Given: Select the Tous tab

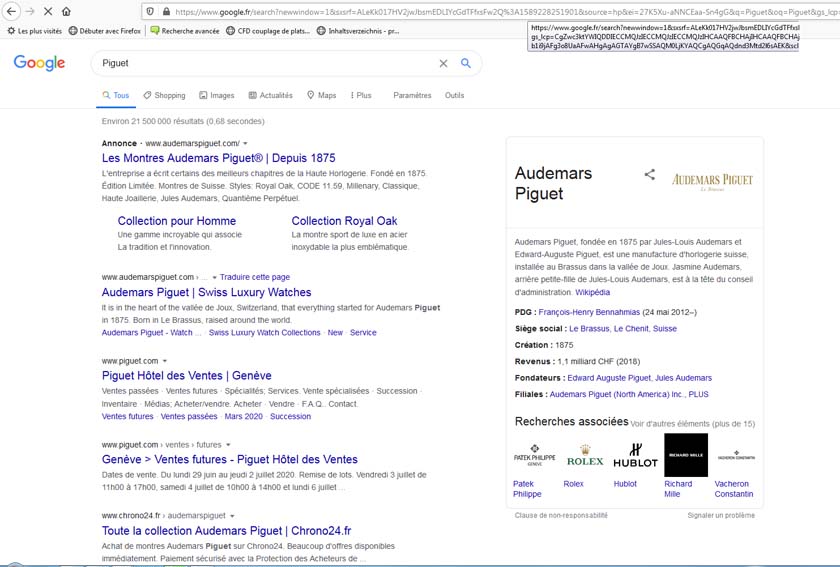Looking at the screenshot, I should [116, 95].
